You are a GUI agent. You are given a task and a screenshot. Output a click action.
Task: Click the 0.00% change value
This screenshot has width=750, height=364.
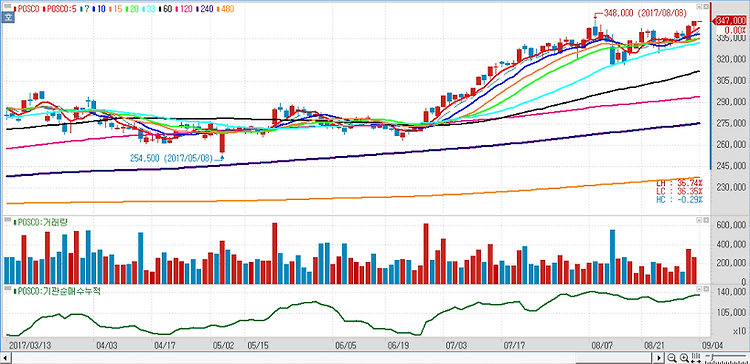point(736,29)
